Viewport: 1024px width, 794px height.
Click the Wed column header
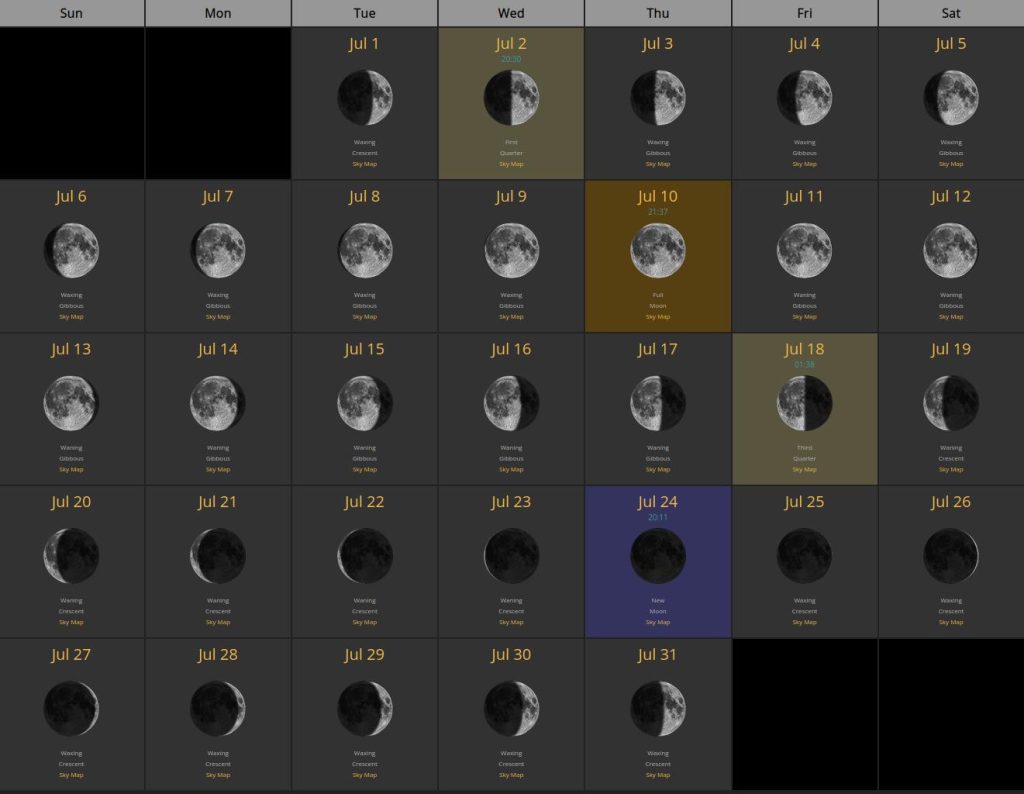(511, 13)
